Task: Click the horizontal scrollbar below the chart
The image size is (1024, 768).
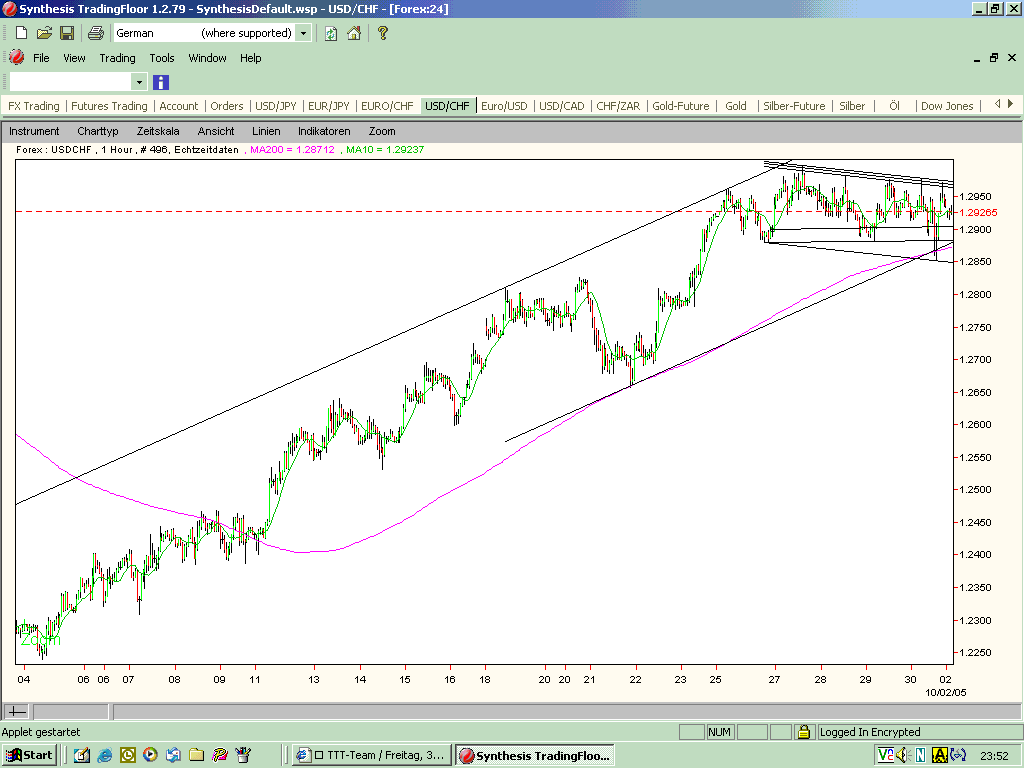Action: coord(566,711)
